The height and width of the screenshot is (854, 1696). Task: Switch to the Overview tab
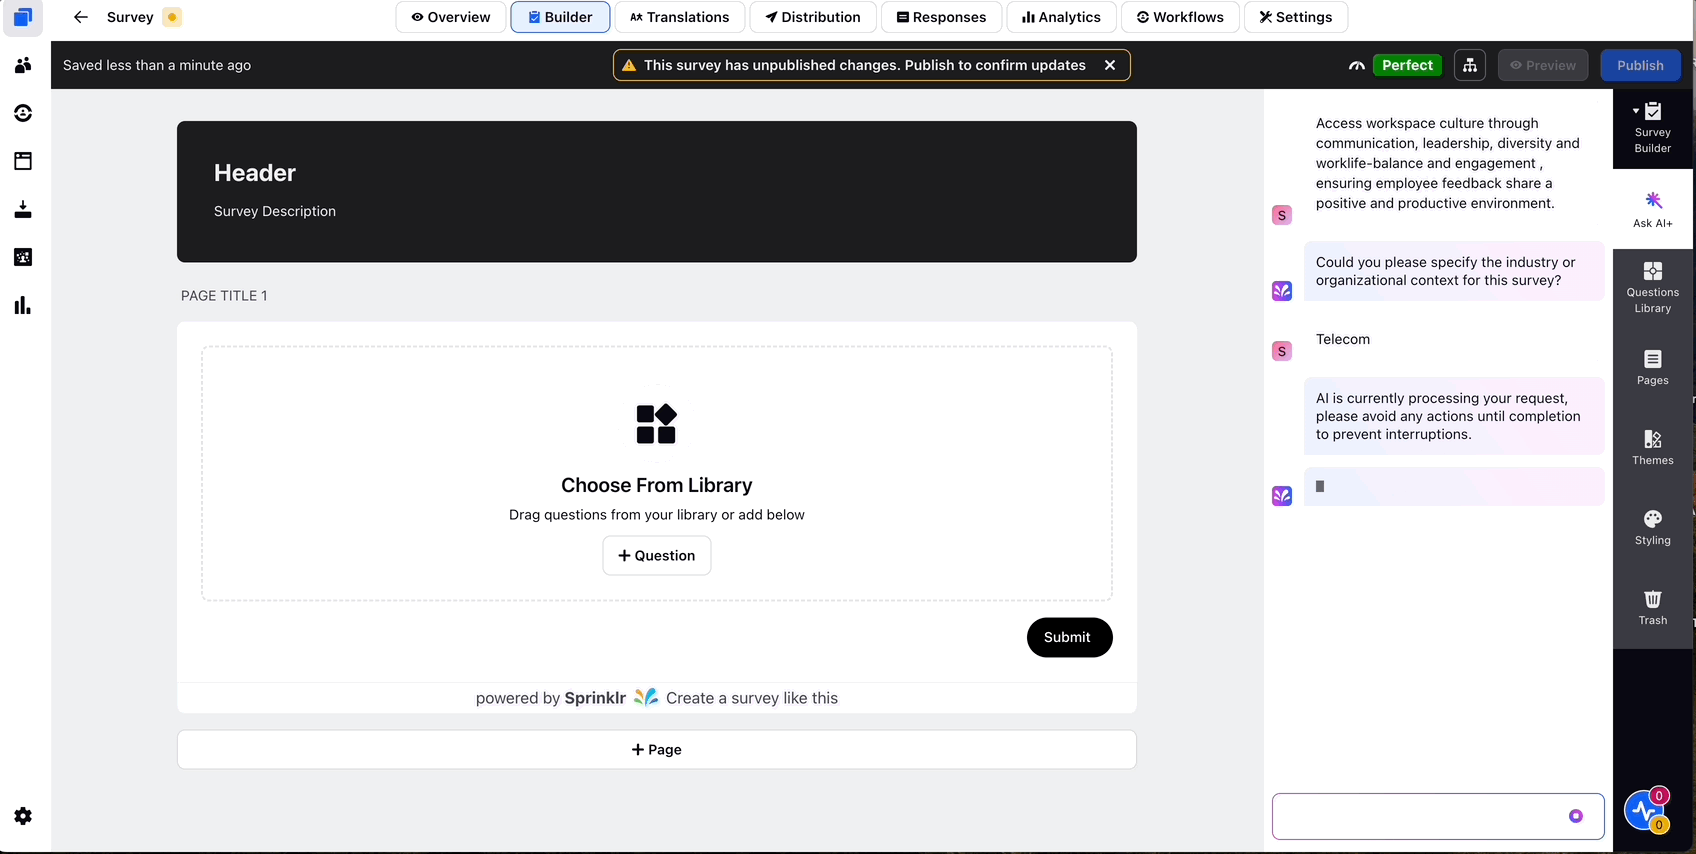[451, 17]
